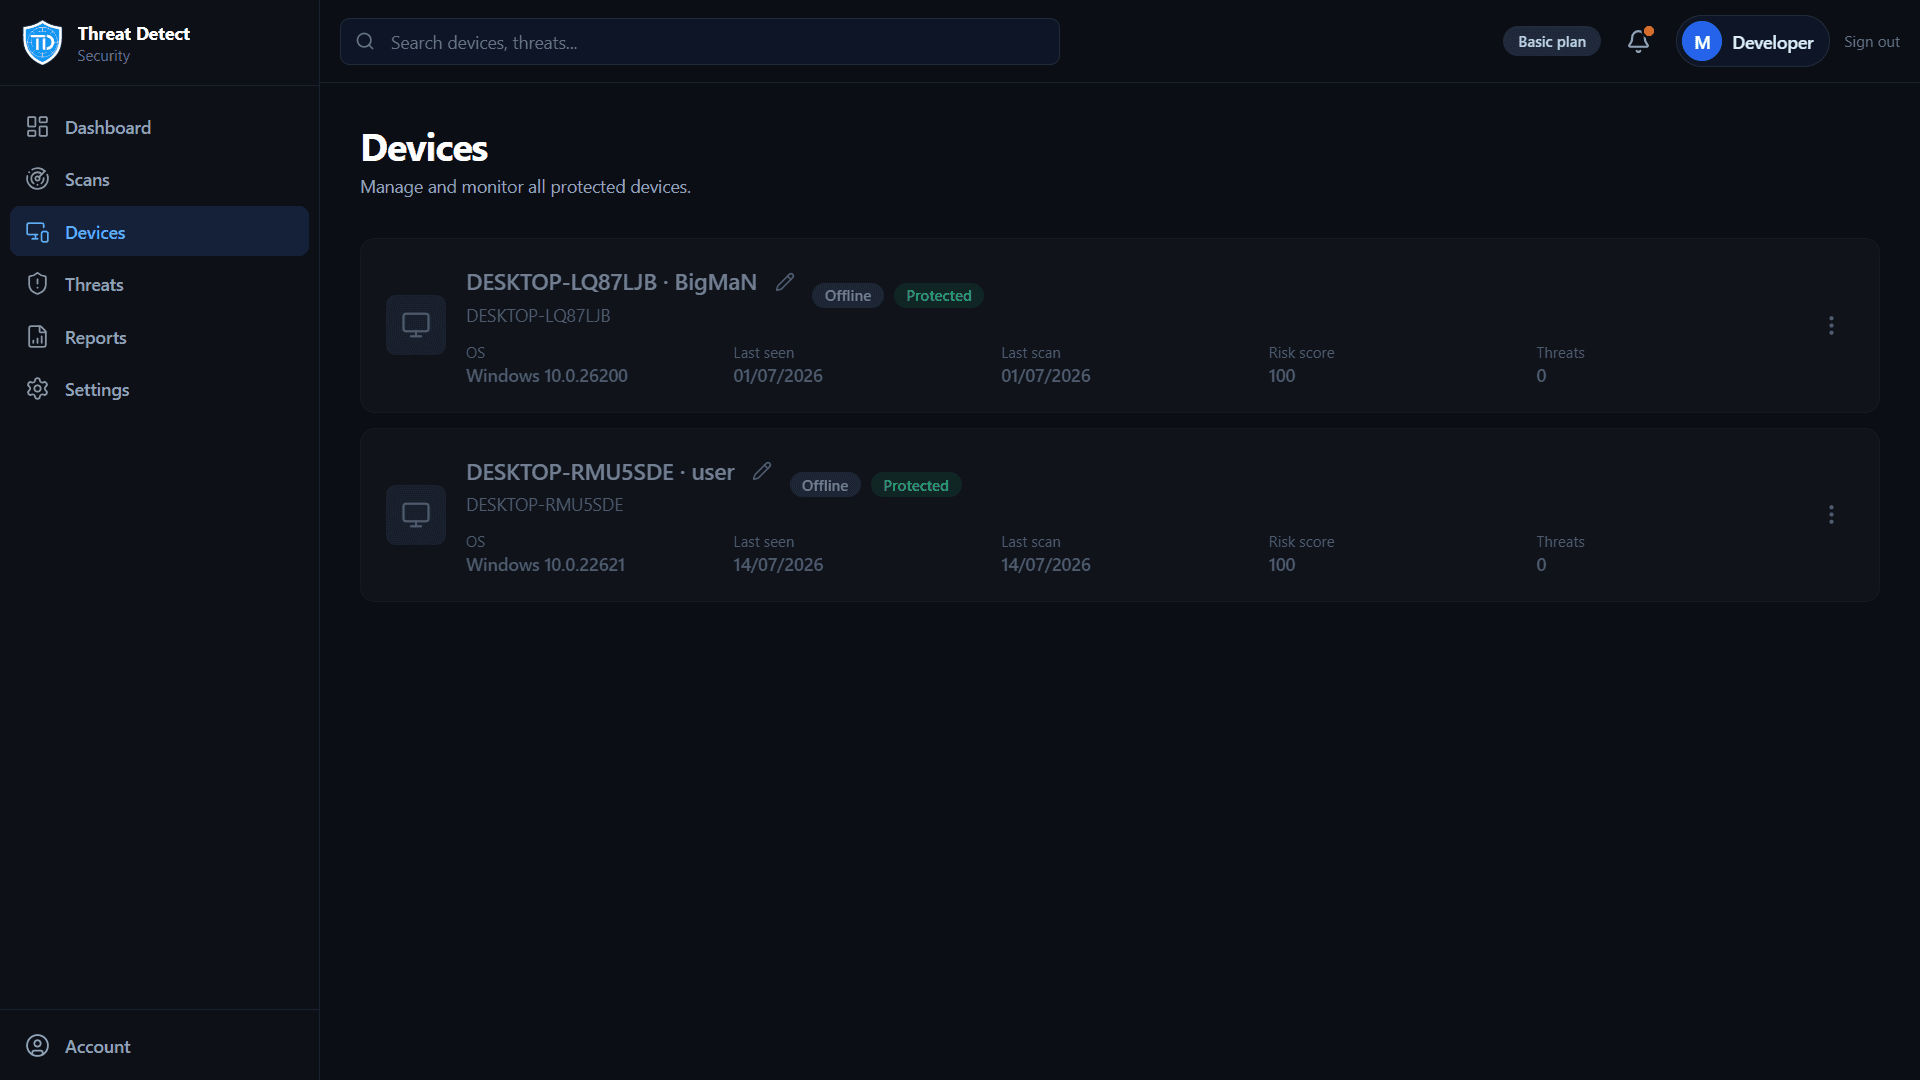Select the Windows 10.0.26200 OS value

coord(547,376)
